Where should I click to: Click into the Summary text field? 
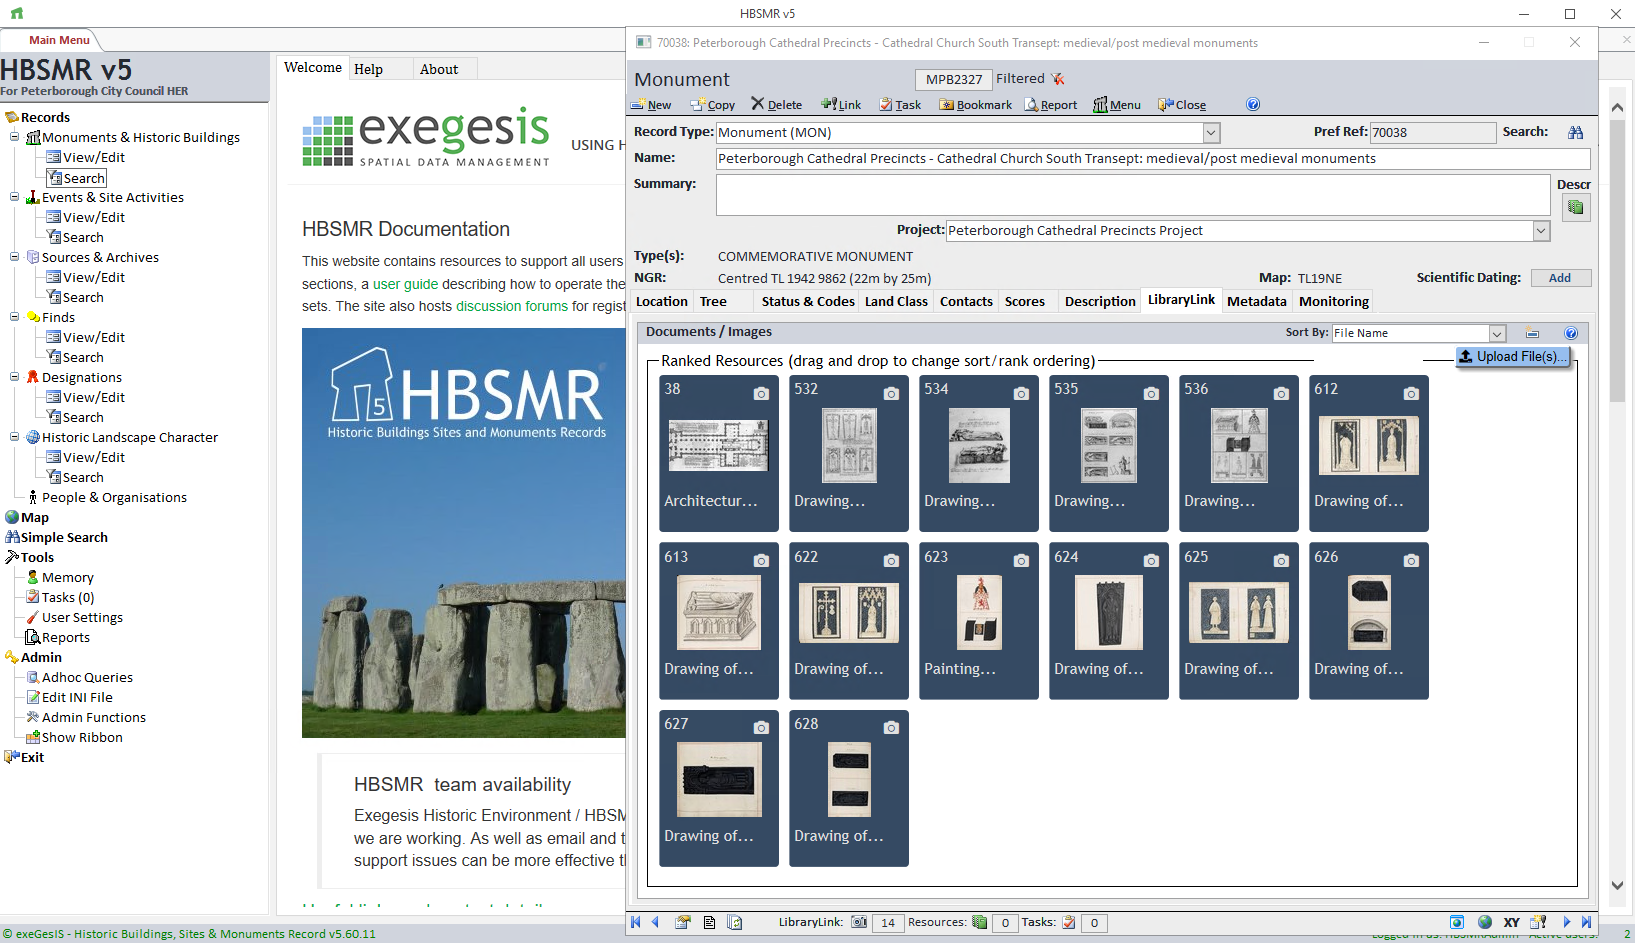click(x=1133, y=195)
